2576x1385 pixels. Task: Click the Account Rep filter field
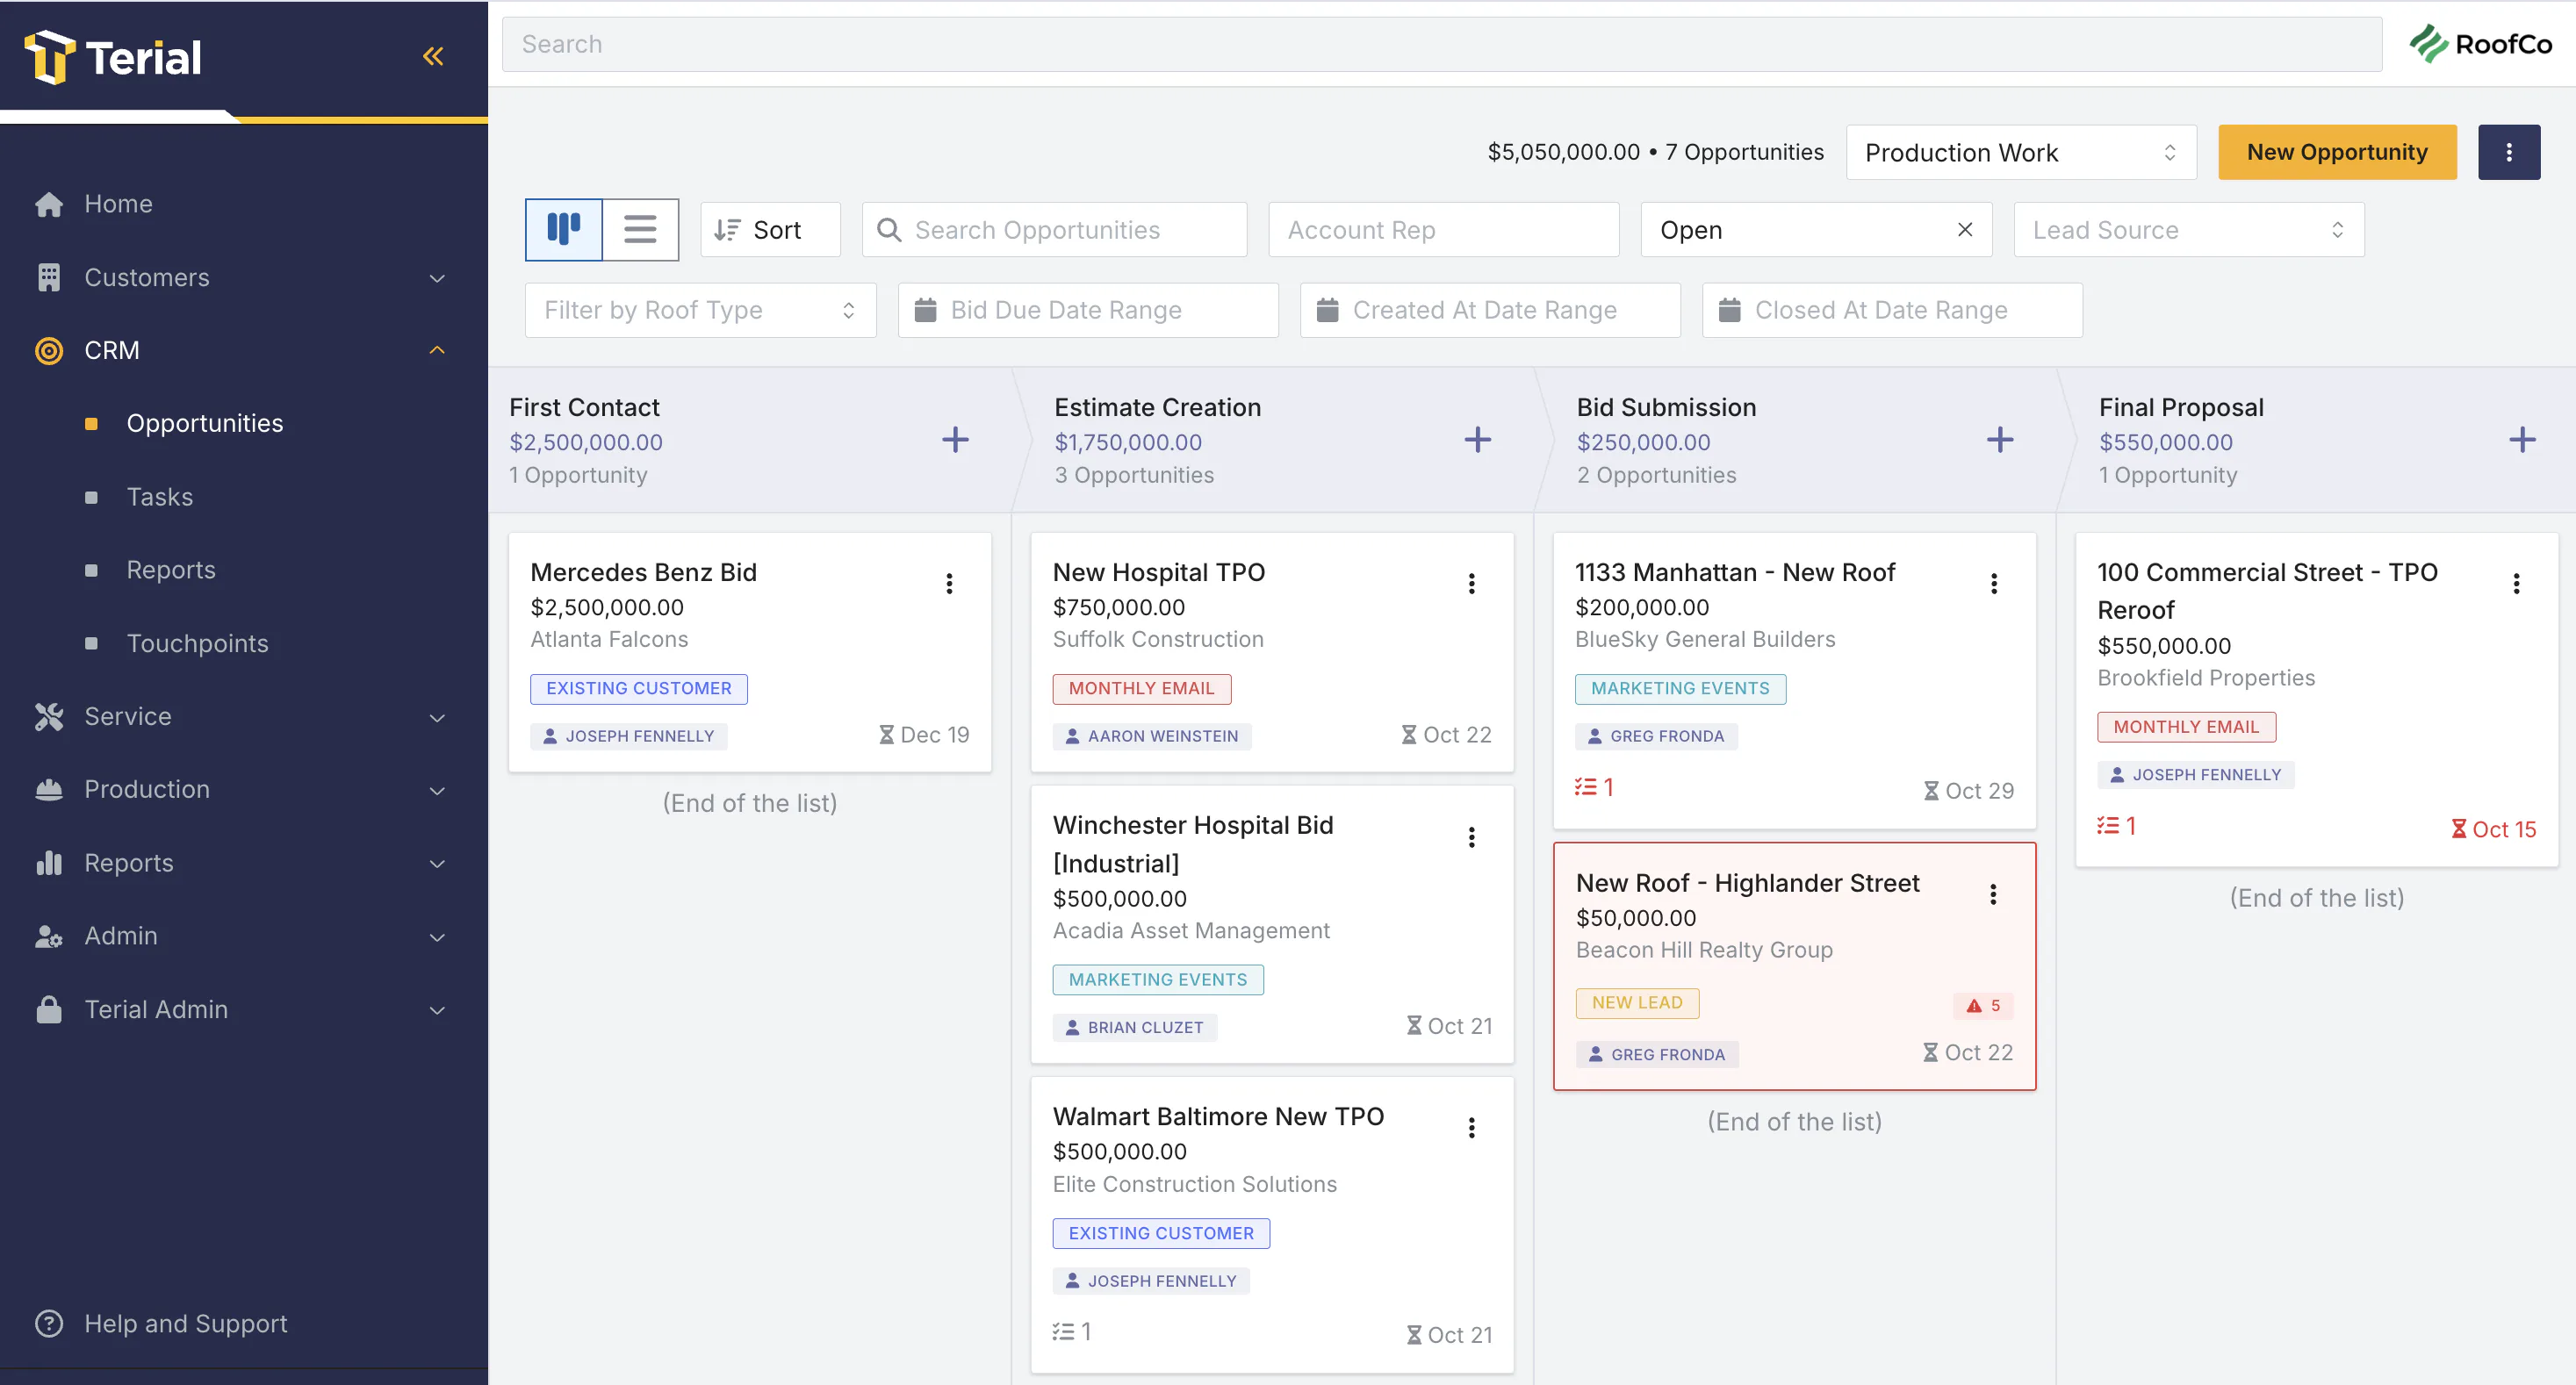tap(1443, 229)
